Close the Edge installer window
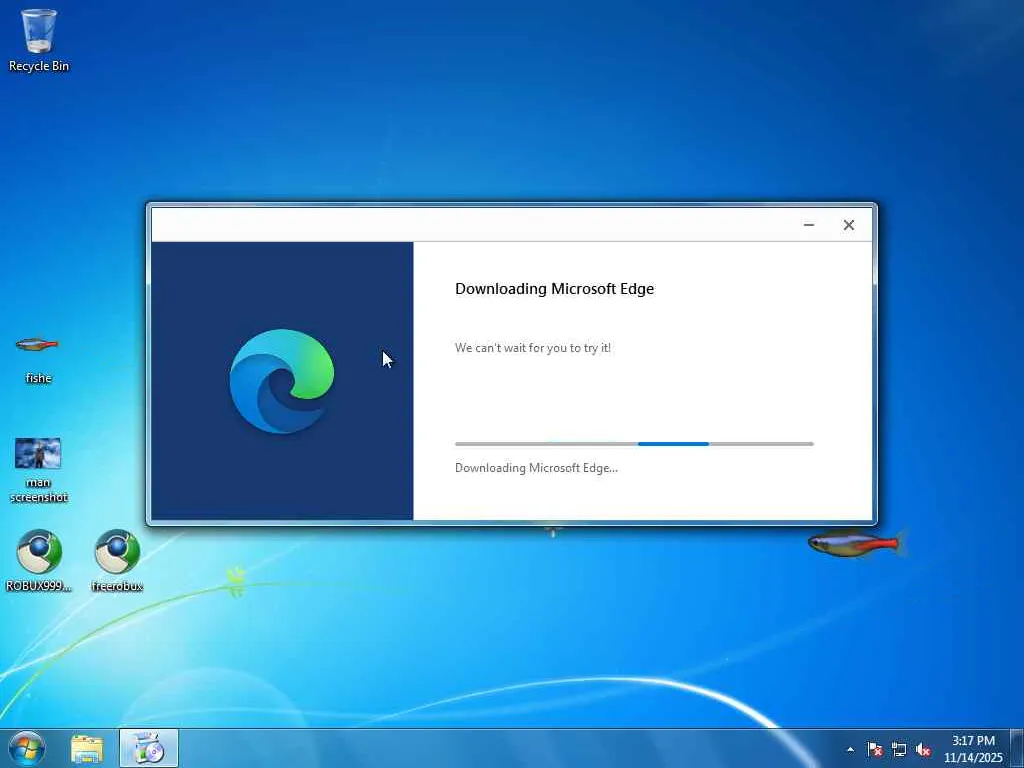 [x=848, y=225]
